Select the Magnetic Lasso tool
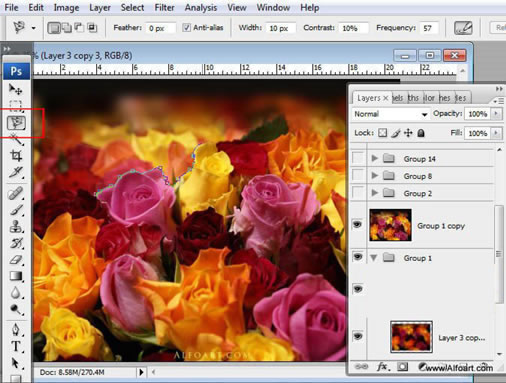This screenshot has height=383, width=506. [x=16, y=123]
